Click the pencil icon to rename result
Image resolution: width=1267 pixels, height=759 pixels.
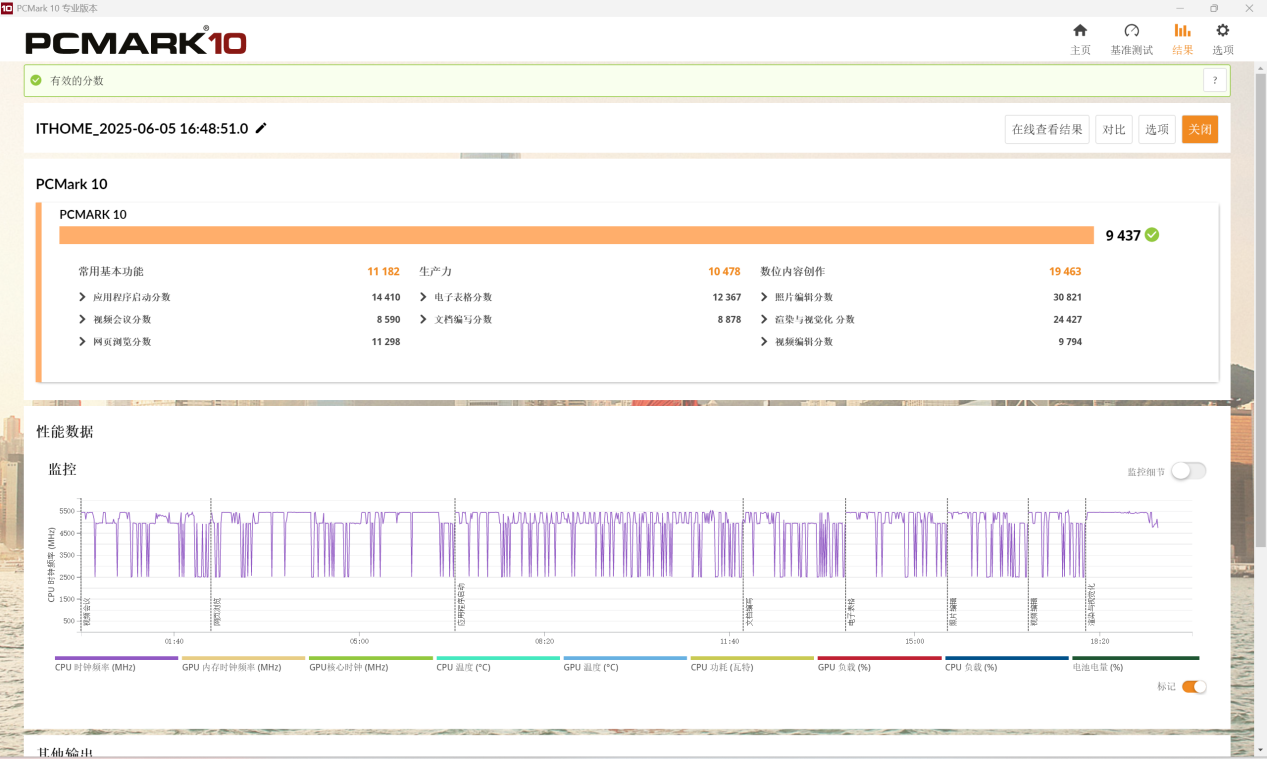pos(261,128)
